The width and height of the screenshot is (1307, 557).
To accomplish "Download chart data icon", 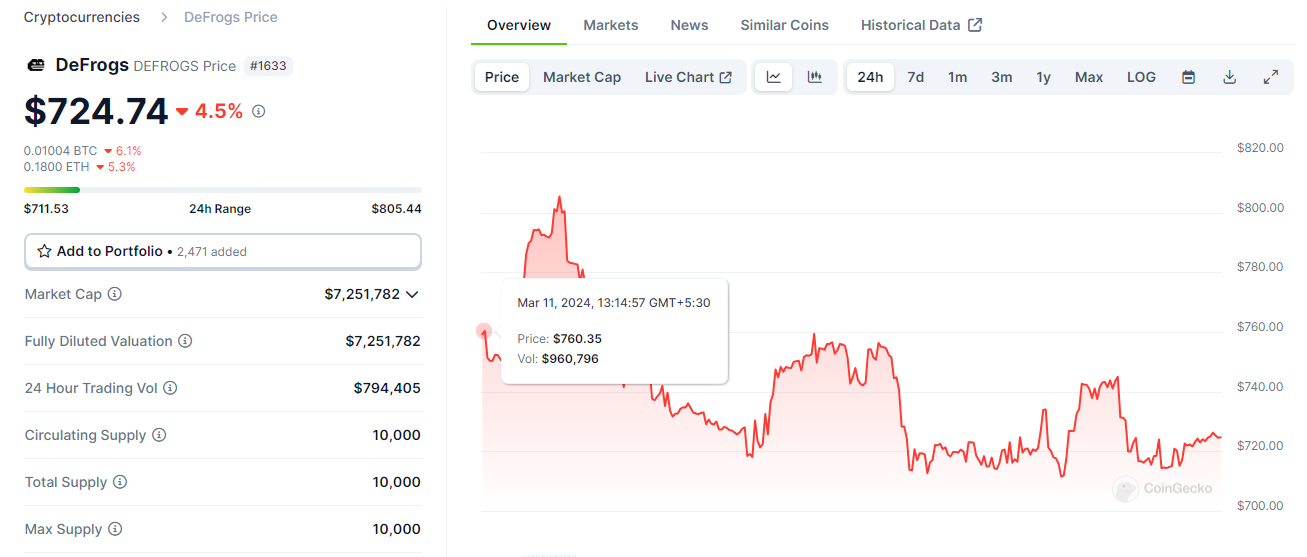I will click(1230, 77).
